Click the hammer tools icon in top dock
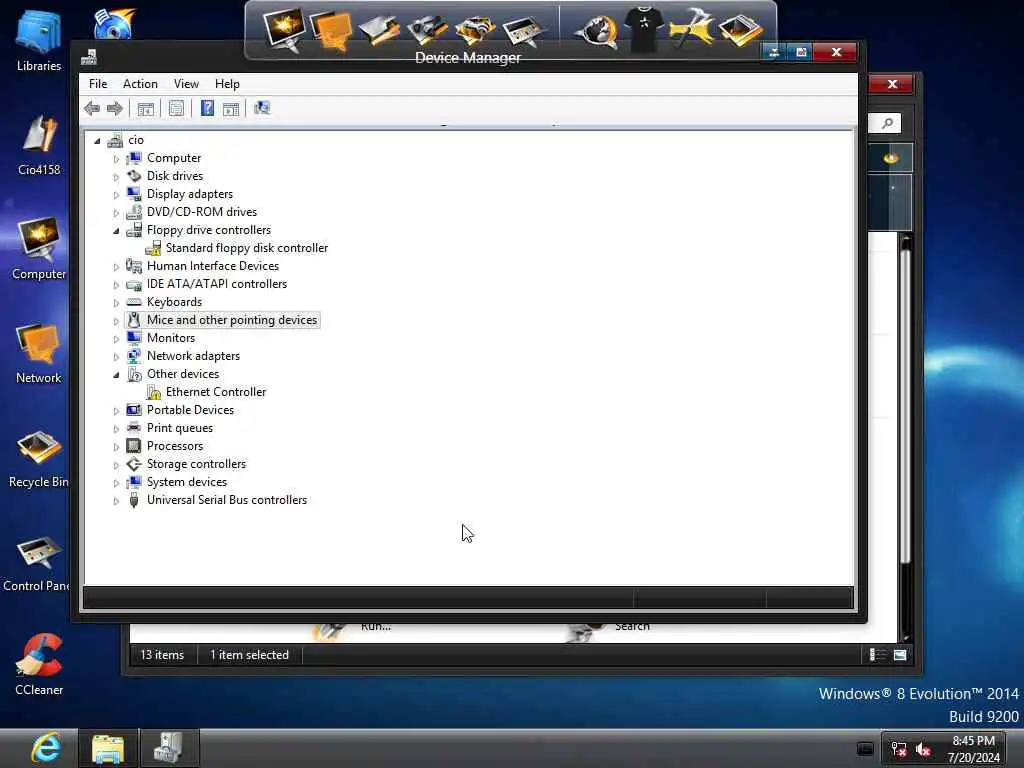 (691, 29)
